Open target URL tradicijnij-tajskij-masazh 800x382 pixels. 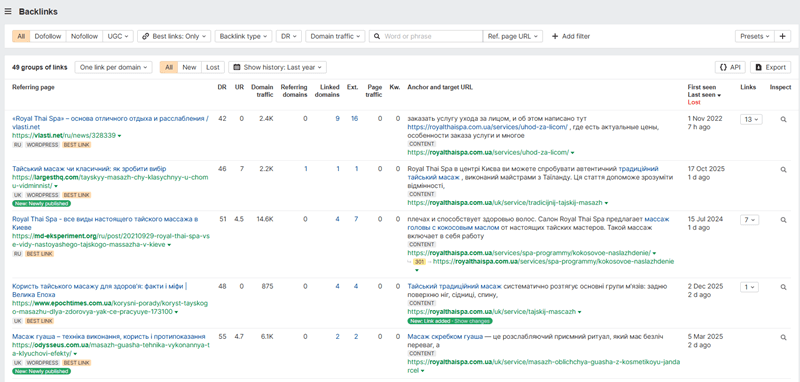click(x=505, y=202)
